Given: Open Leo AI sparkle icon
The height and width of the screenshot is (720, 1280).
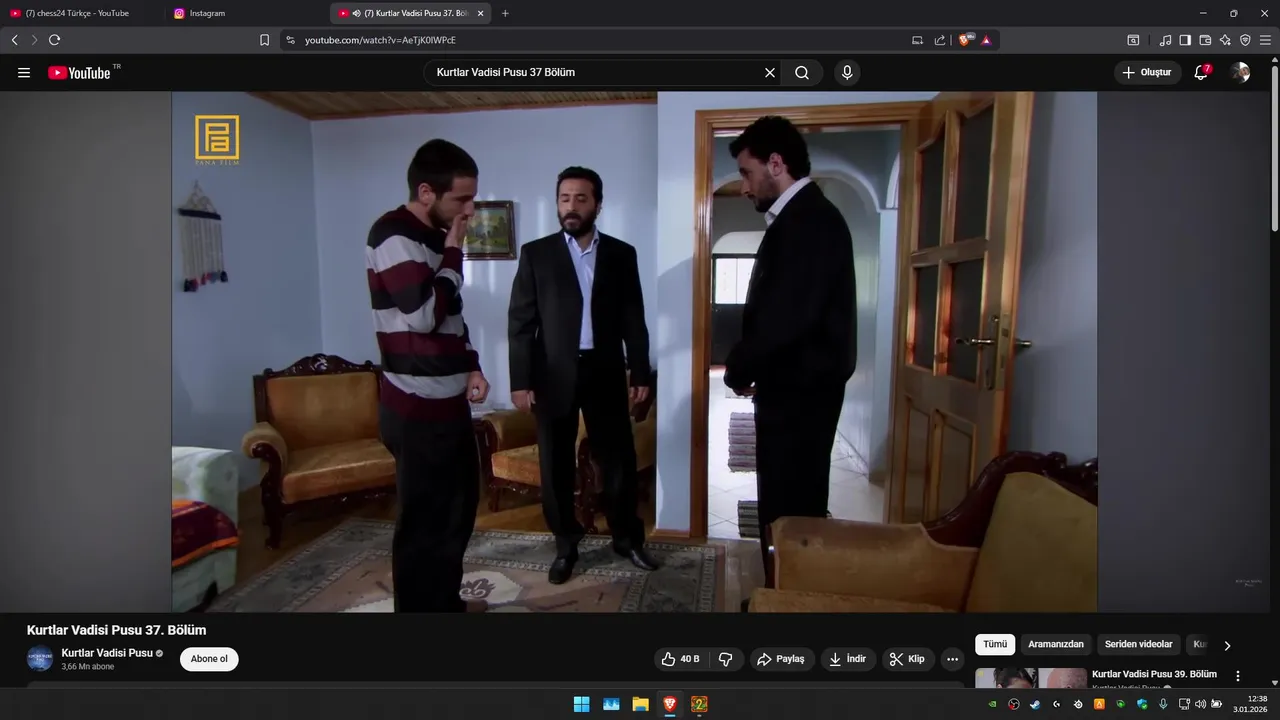Looking at the screenshot, I should coord(1225,40).
